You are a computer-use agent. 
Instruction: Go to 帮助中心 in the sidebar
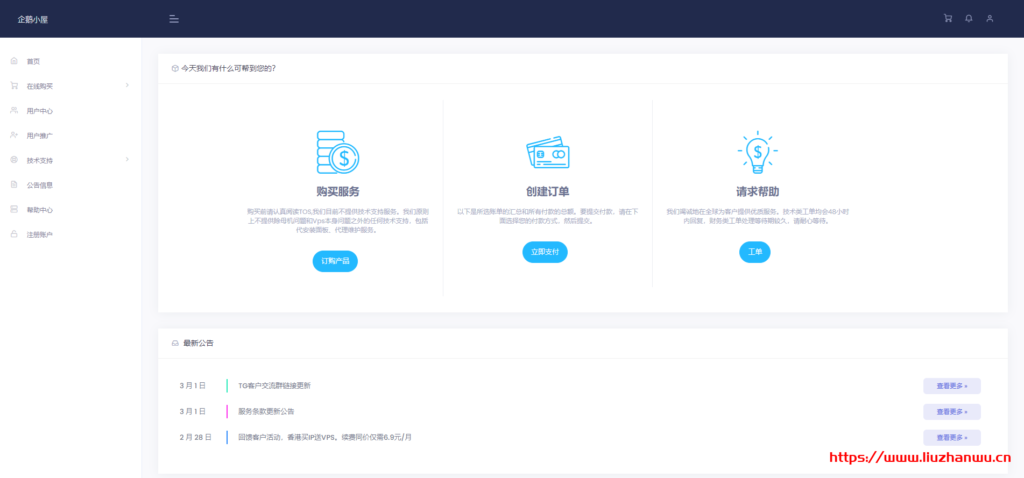coord(40,210)
